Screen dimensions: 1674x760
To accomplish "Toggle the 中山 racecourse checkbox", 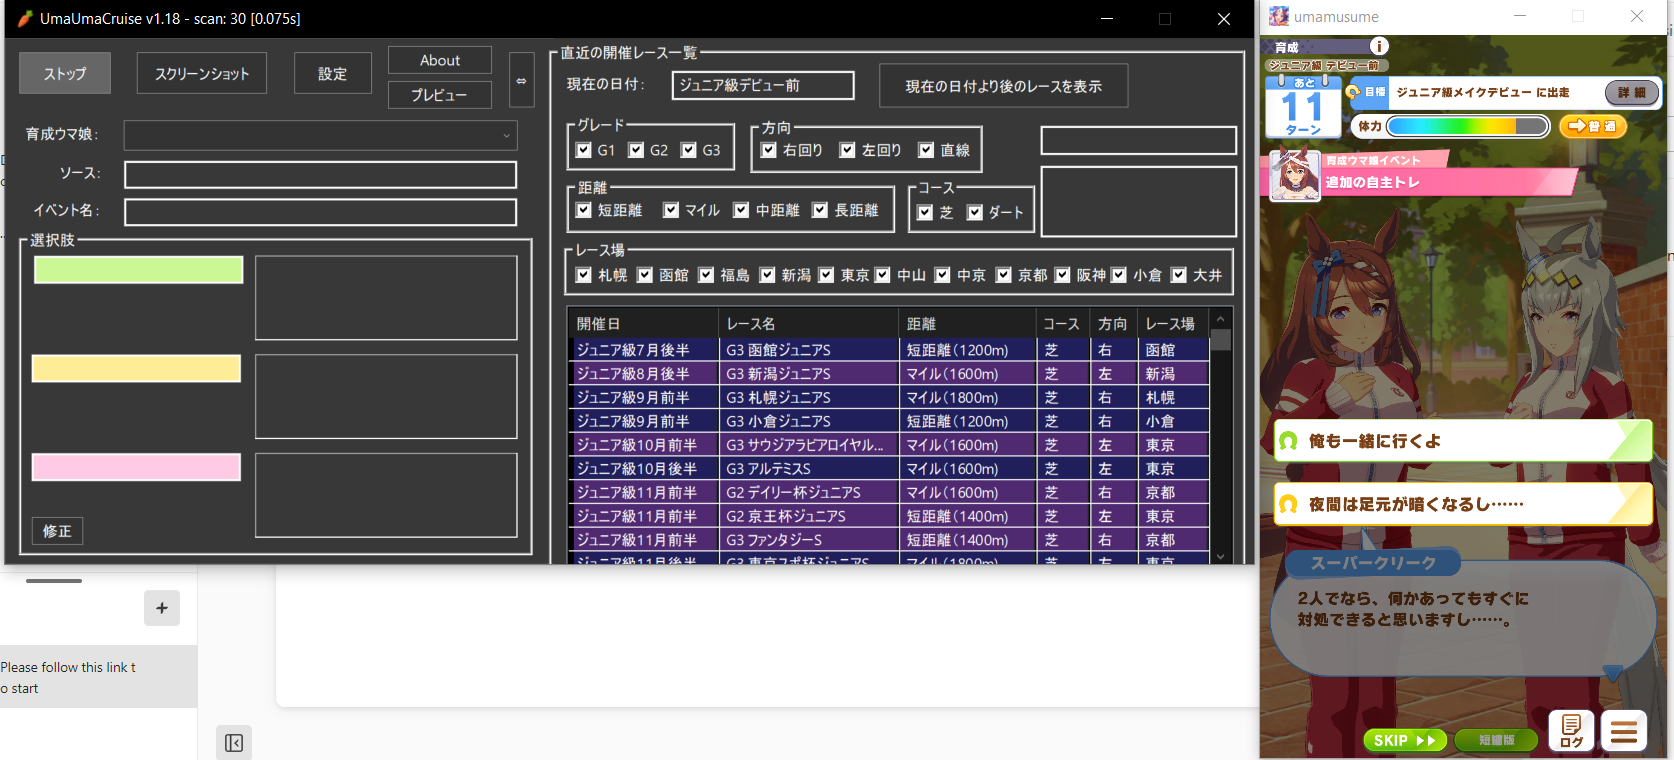I will click(883, 275).
